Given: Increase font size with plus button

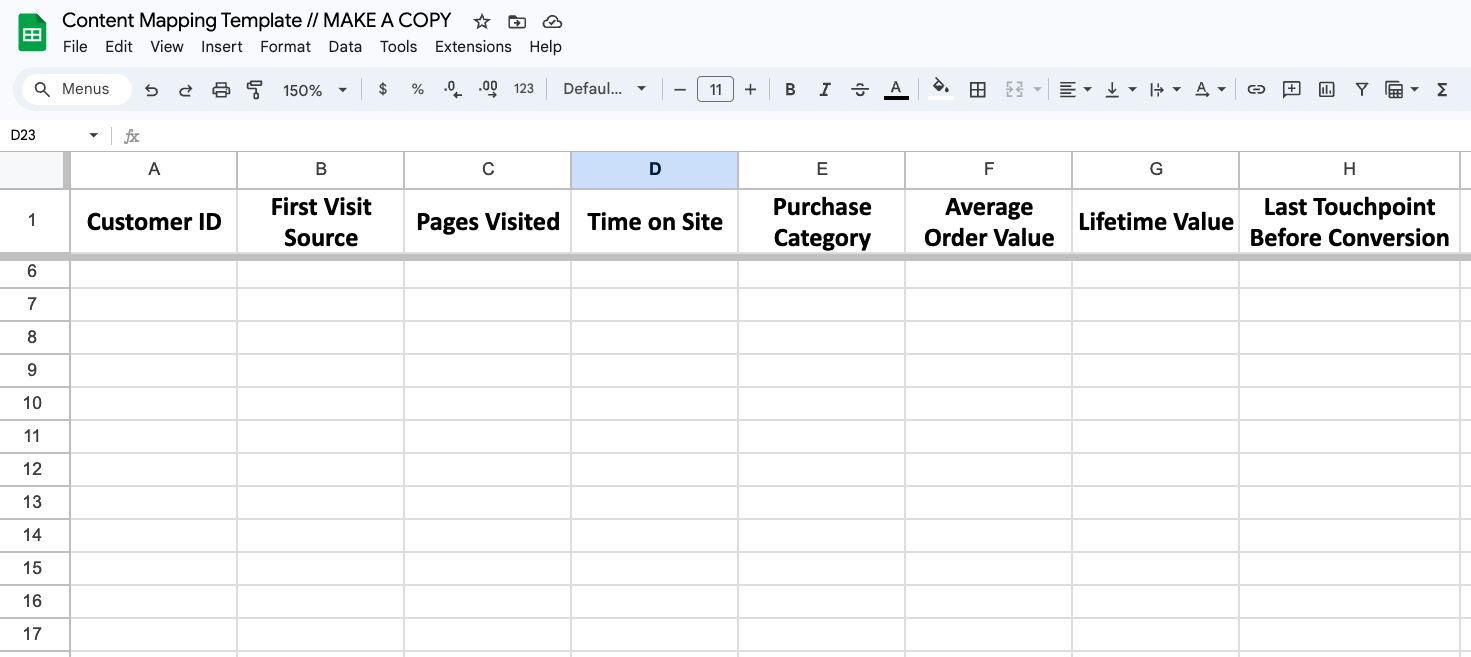Looking at the screenshot, I should pos(750,89).
